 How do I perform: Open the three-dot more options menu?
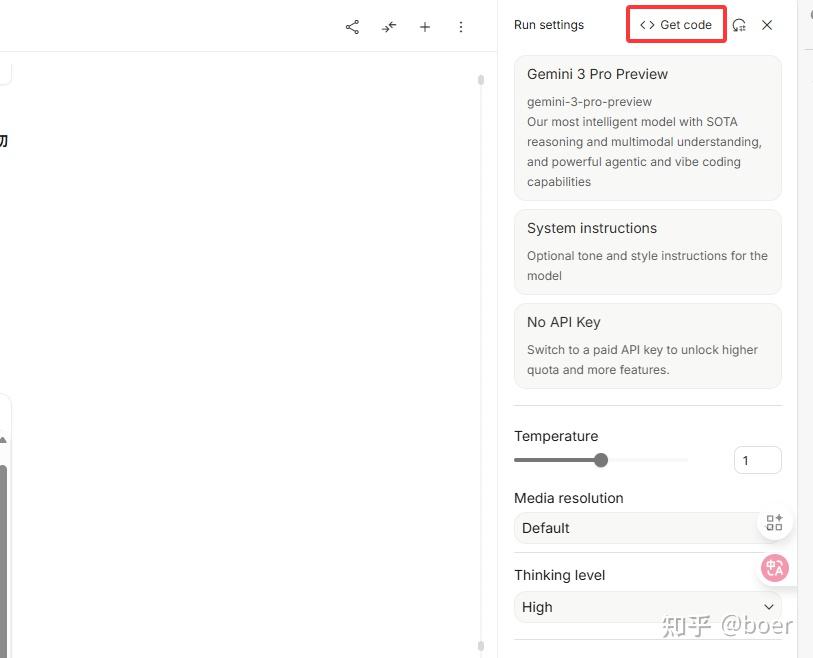tap(460, 27)
